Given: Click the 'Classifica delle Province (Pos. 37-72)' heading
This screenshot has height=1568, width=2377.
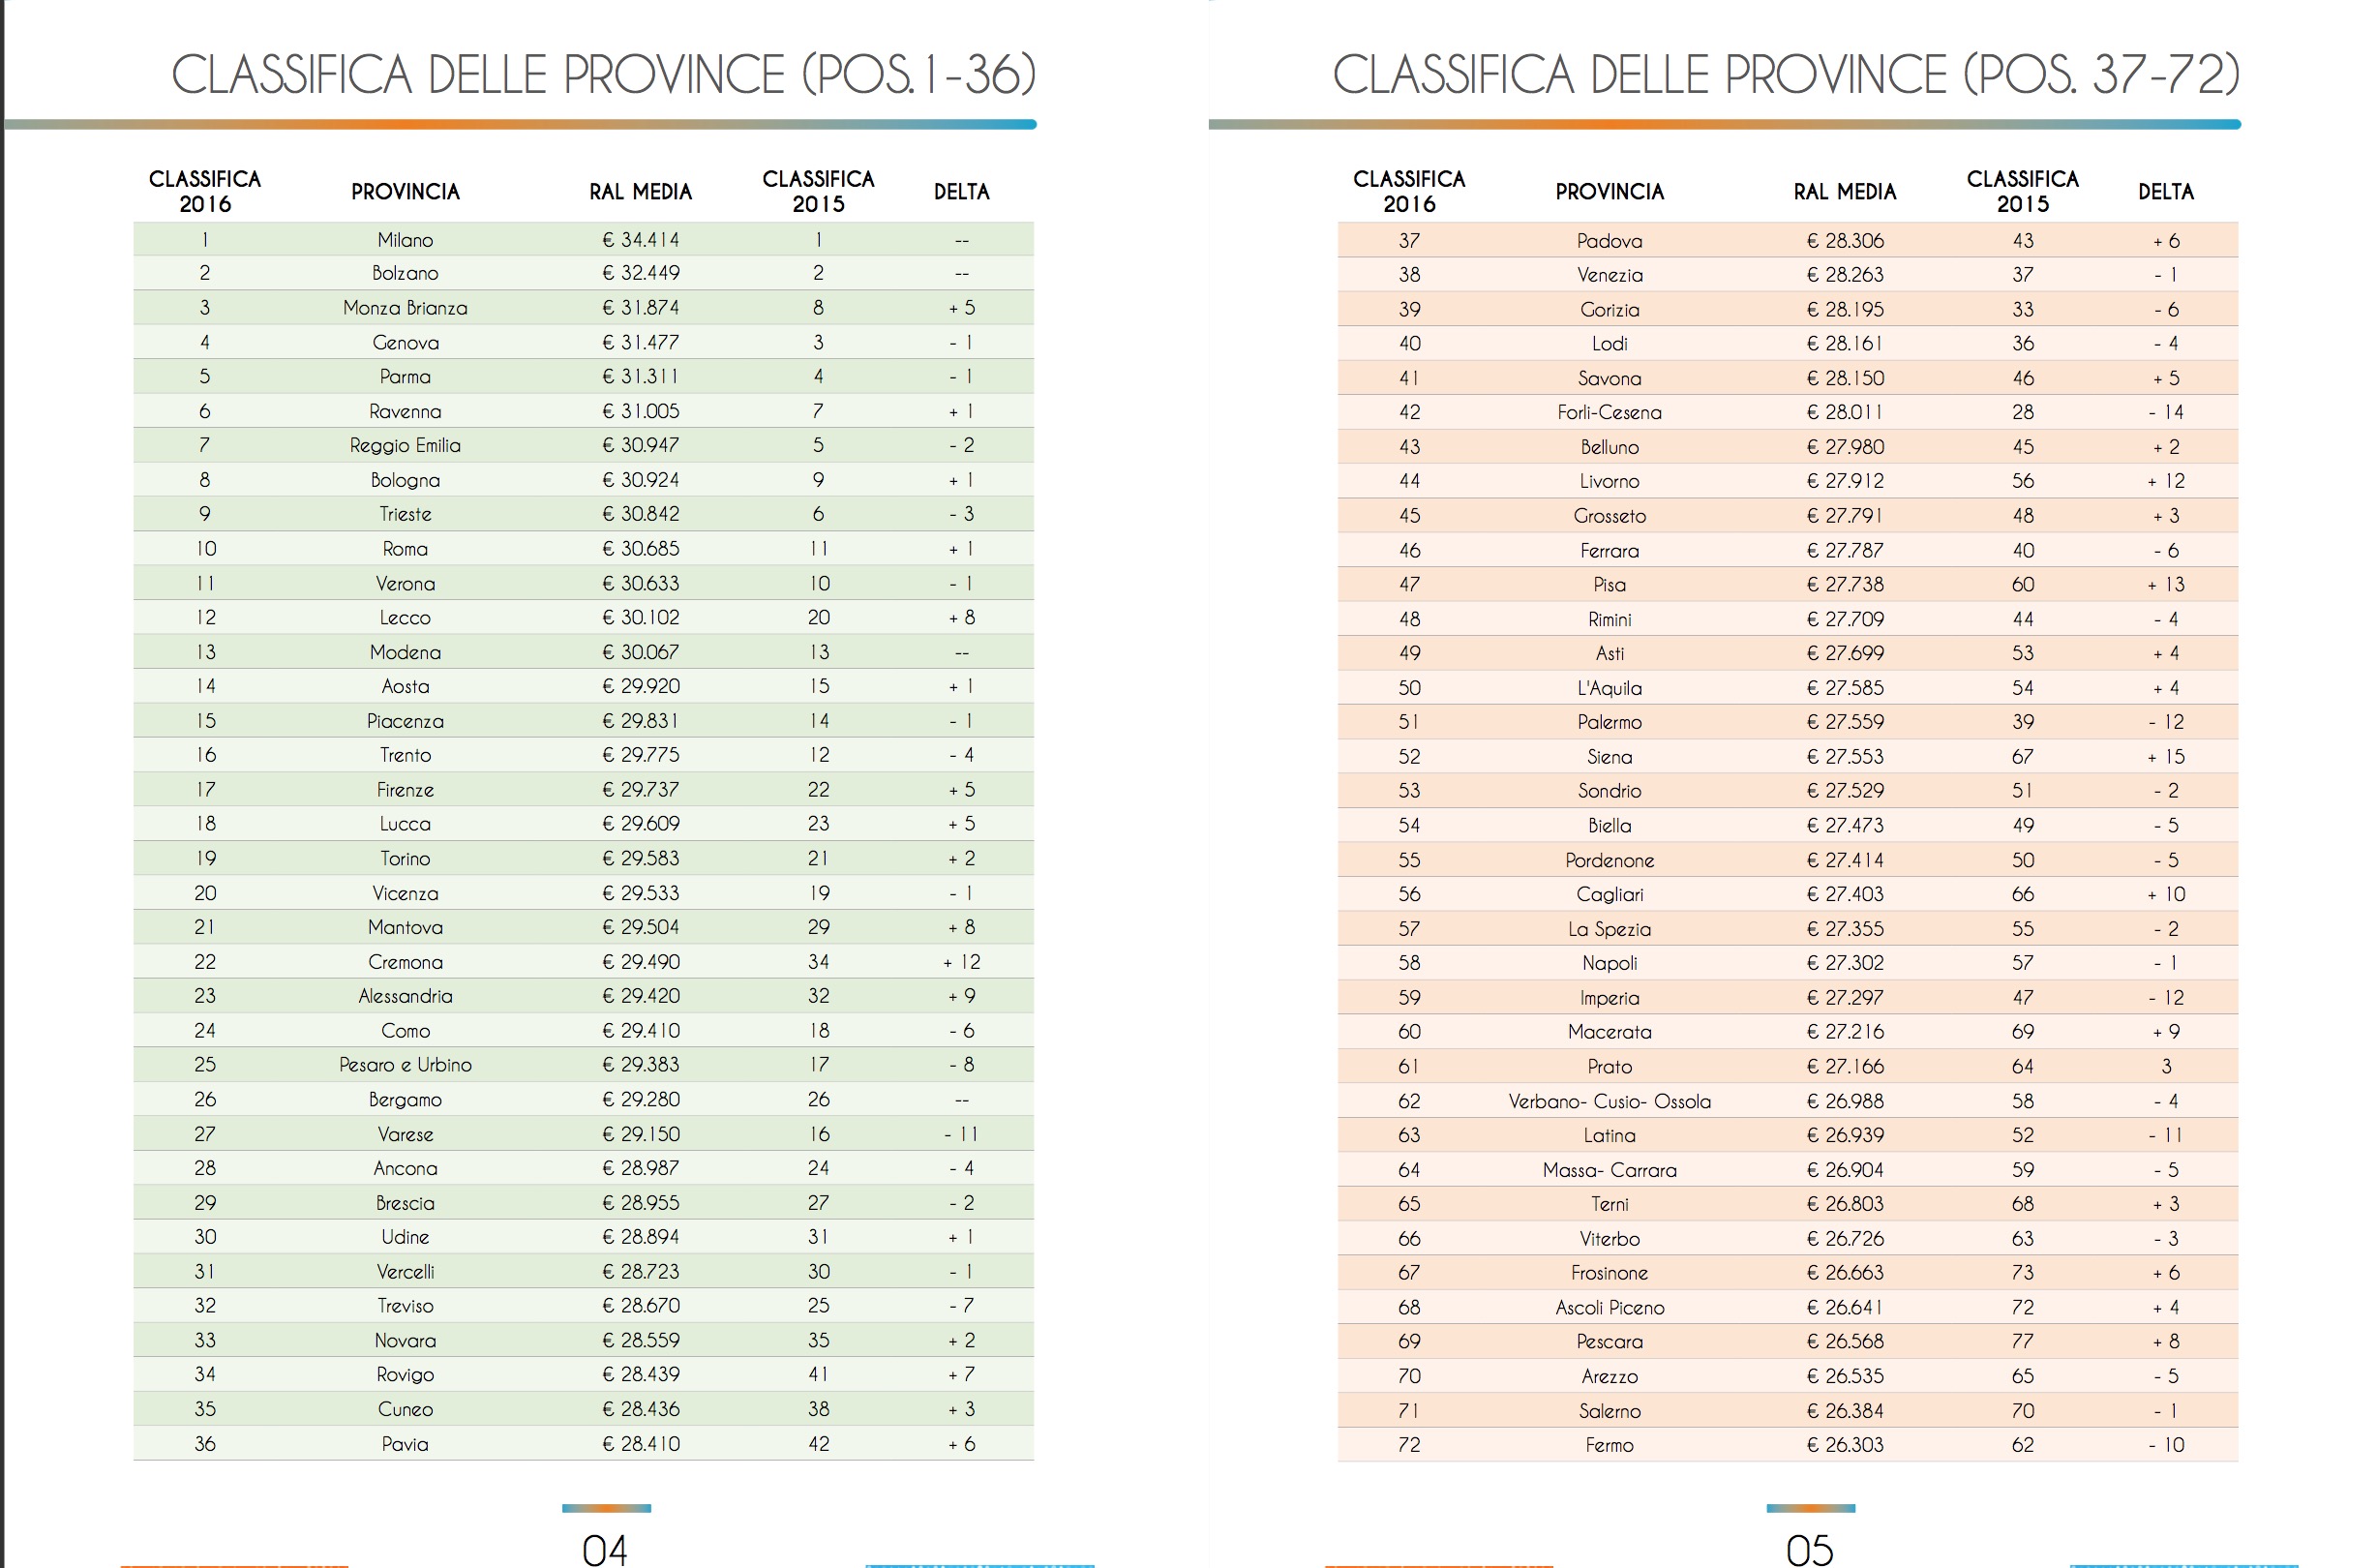Looking at the screenshot, I should (1785, 75).
